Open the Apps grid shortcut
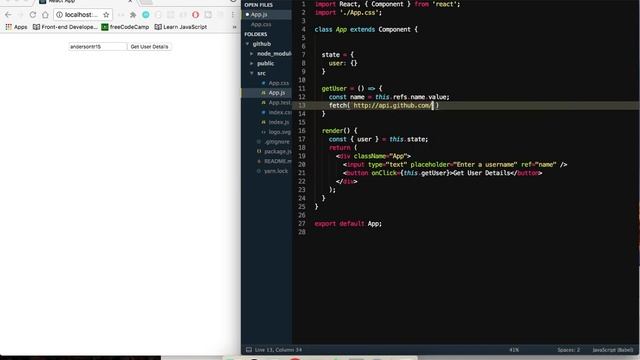This screenshot has height=360, width=640. (16, 27)
